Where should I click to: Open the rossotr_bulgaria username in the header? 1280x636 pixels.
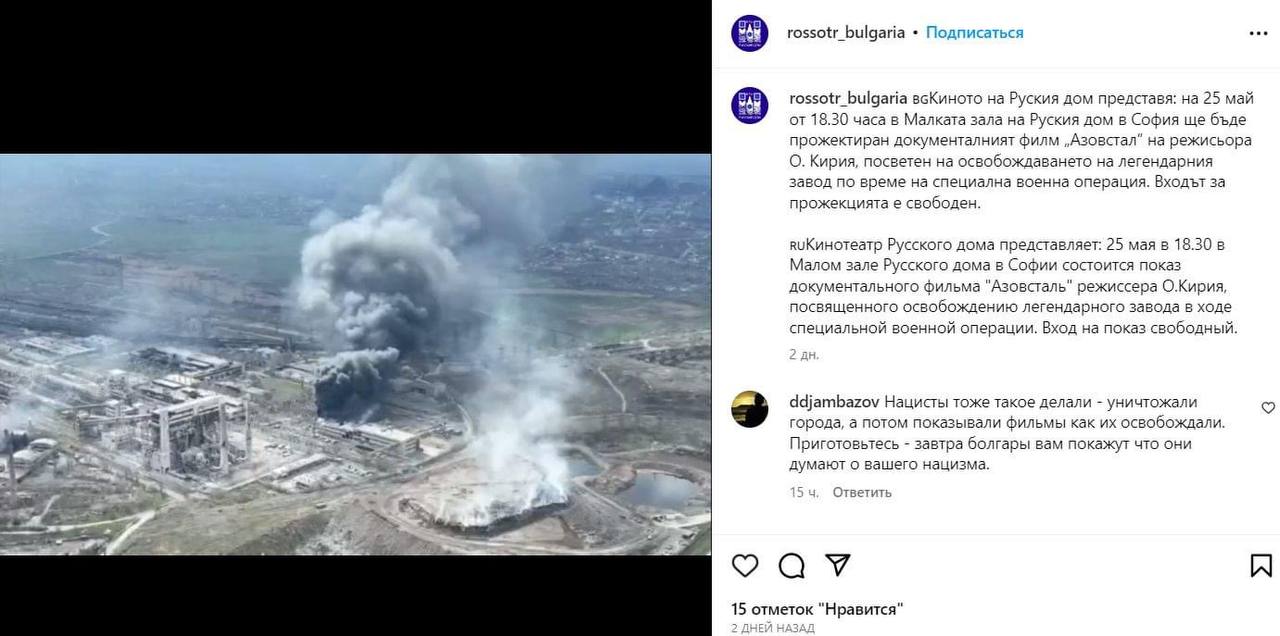846,33
